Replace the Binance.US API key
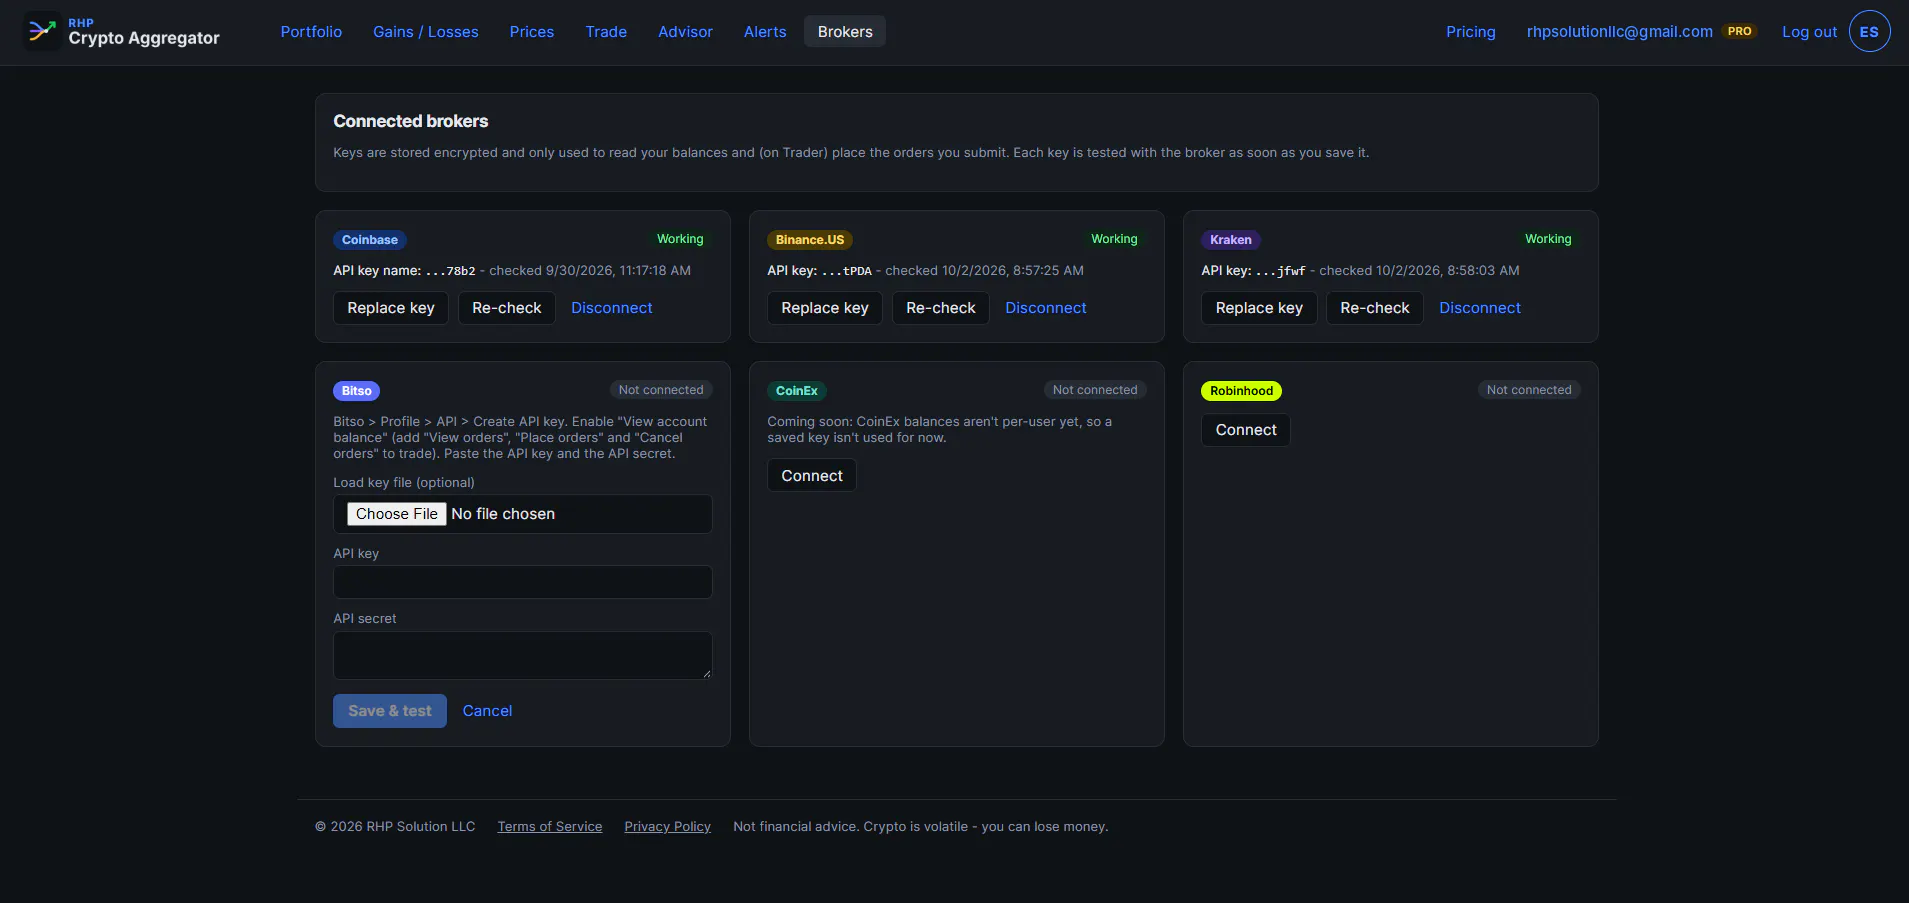 click(825, 308)
